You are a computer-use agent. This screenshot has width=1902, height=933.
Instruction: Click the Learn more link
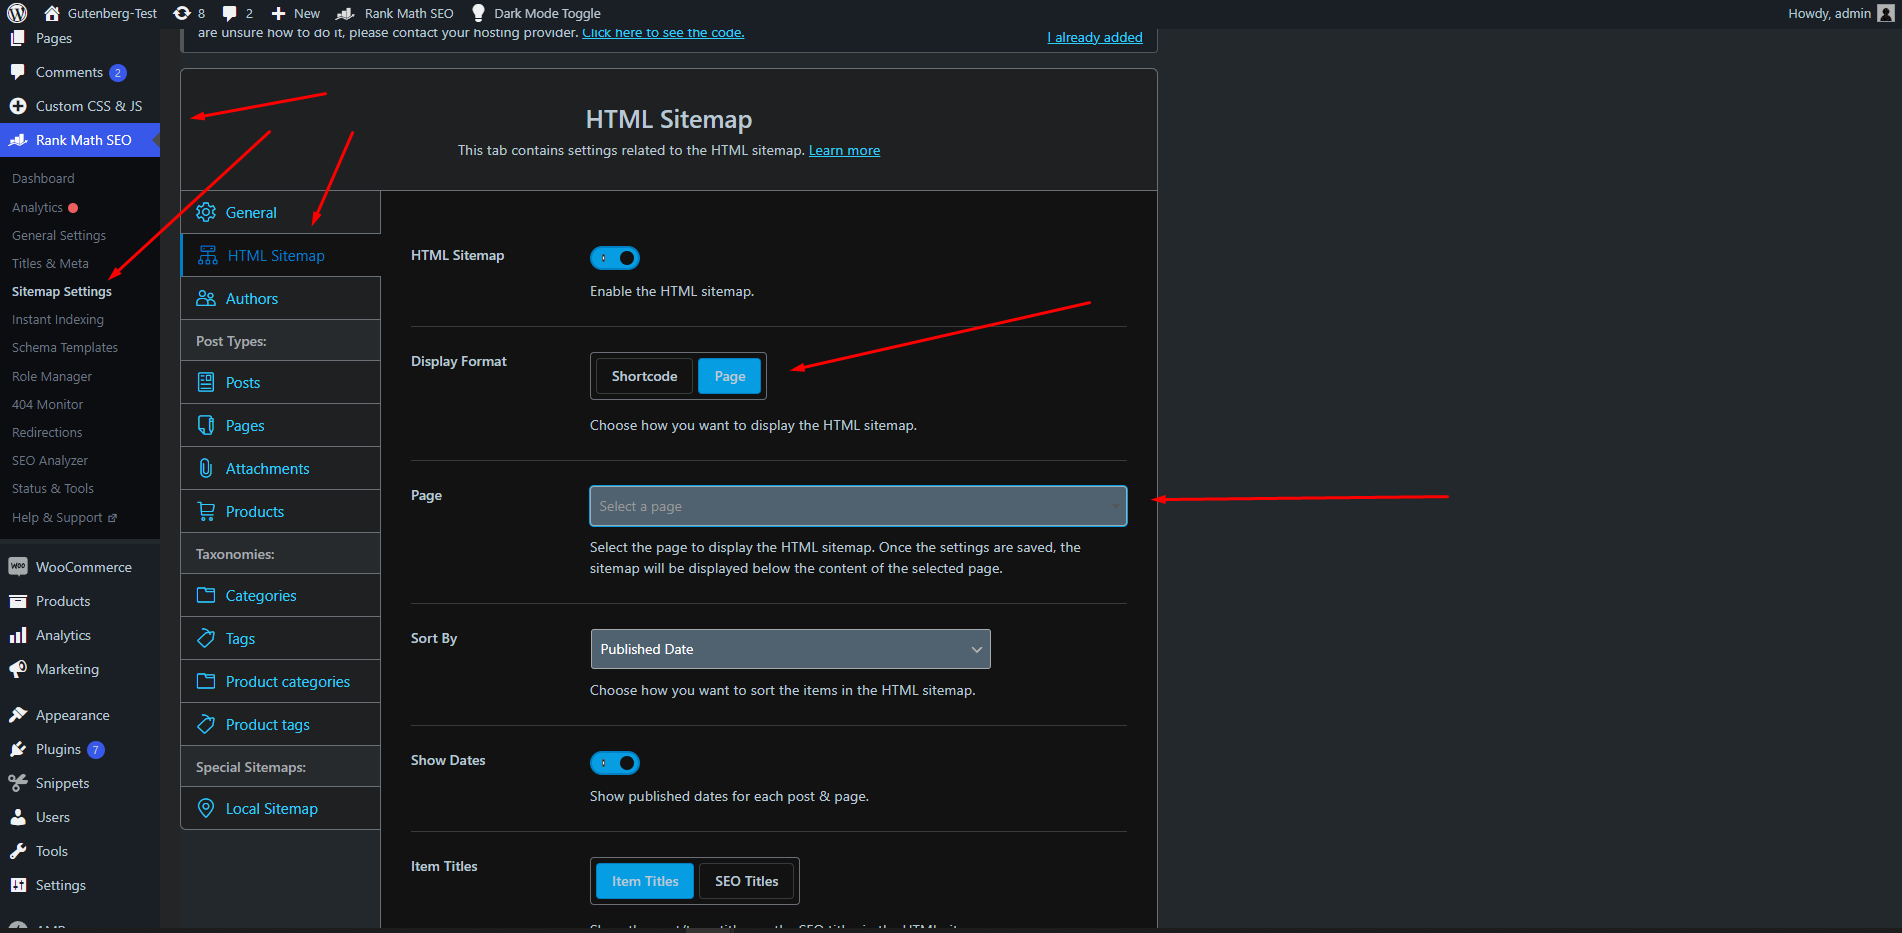tap(844, 150)
